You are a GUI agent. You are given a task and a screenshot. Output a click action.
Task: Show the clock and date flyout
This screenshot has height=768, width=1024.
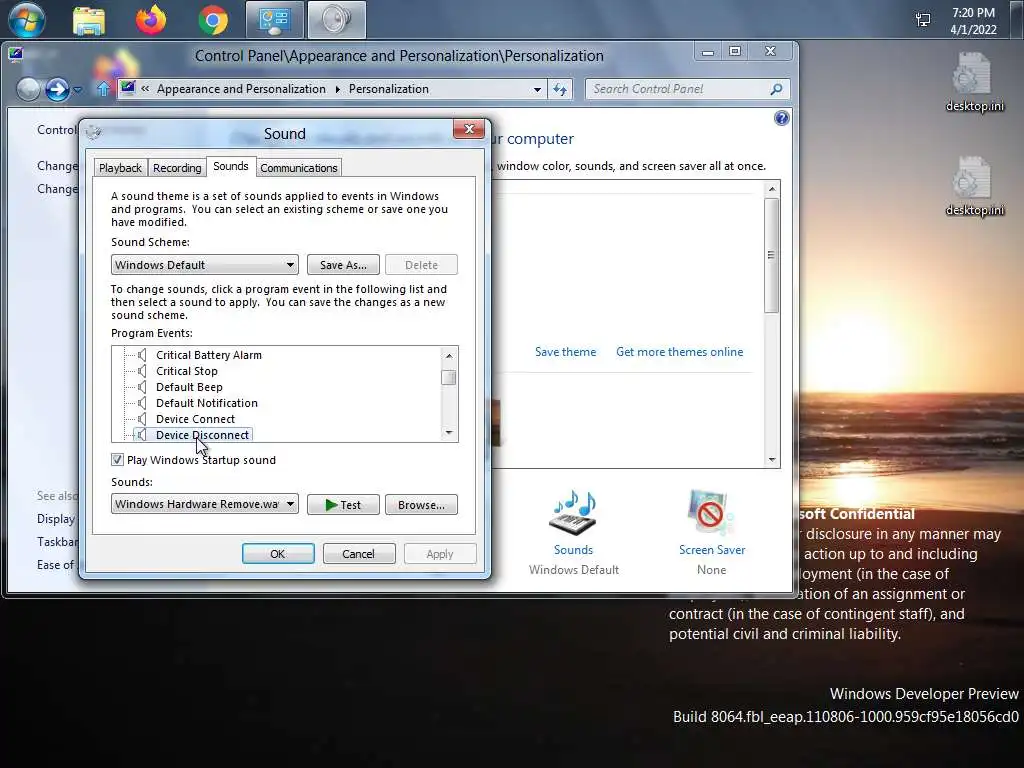pos(973,21)
